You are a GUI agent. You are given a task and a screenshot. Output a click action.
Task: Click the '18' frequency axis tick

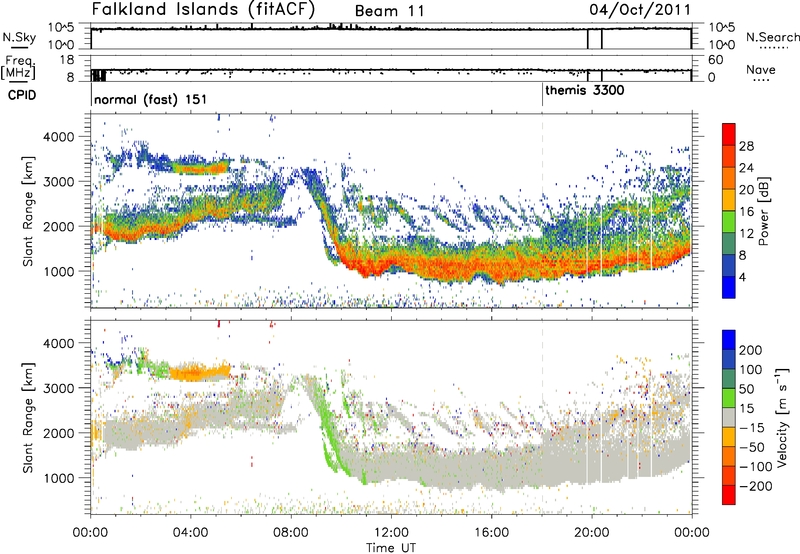[67, 60]
